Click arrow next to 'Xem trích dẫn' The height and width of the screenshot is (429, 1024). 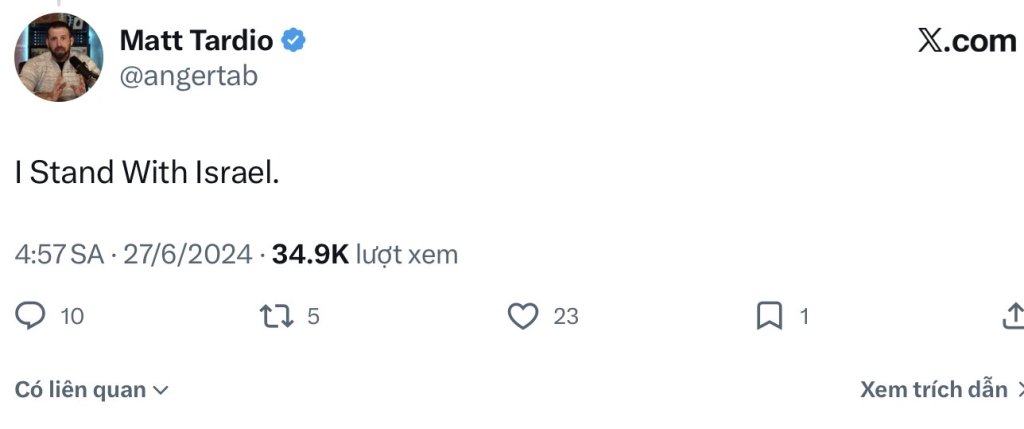(1019, 390)
